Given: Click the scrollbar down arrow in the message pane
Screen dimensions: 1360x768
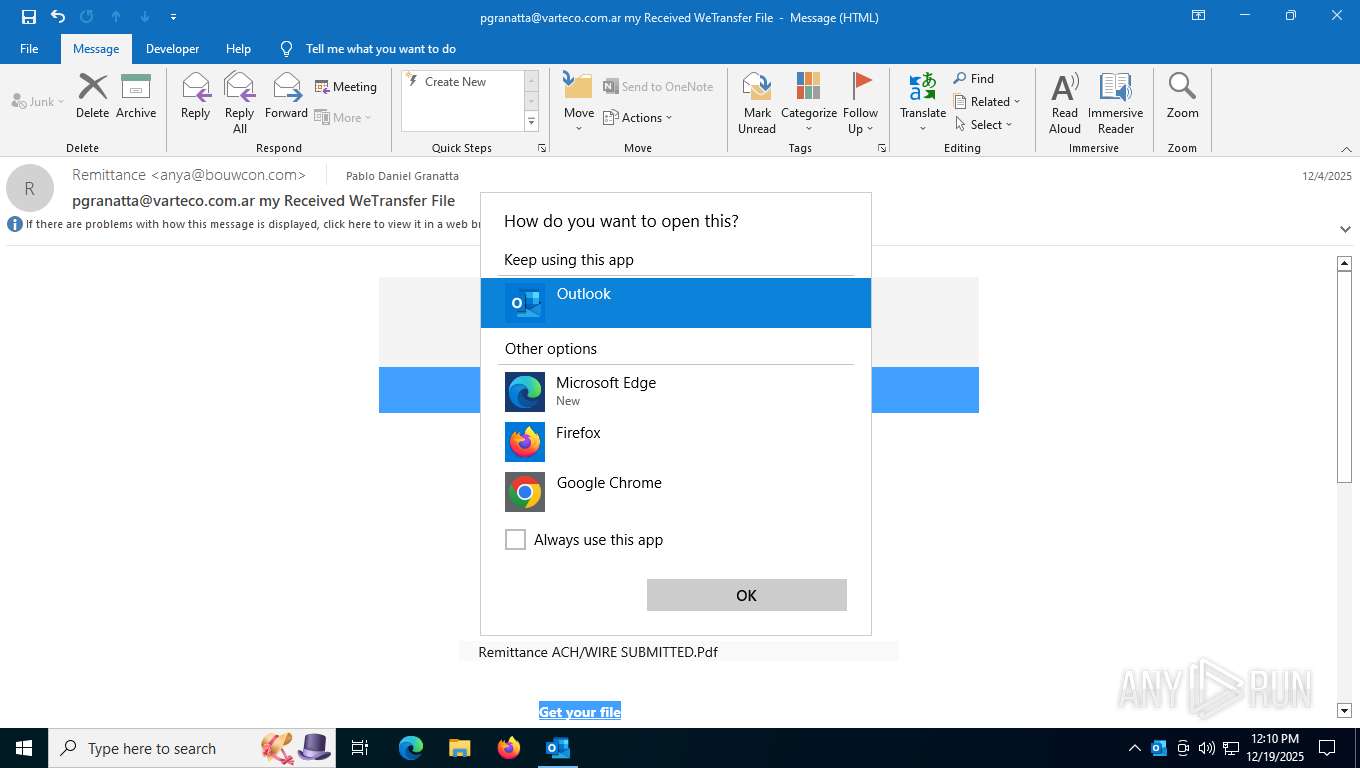Looking at the screenshot, I should click(1345, 711).
